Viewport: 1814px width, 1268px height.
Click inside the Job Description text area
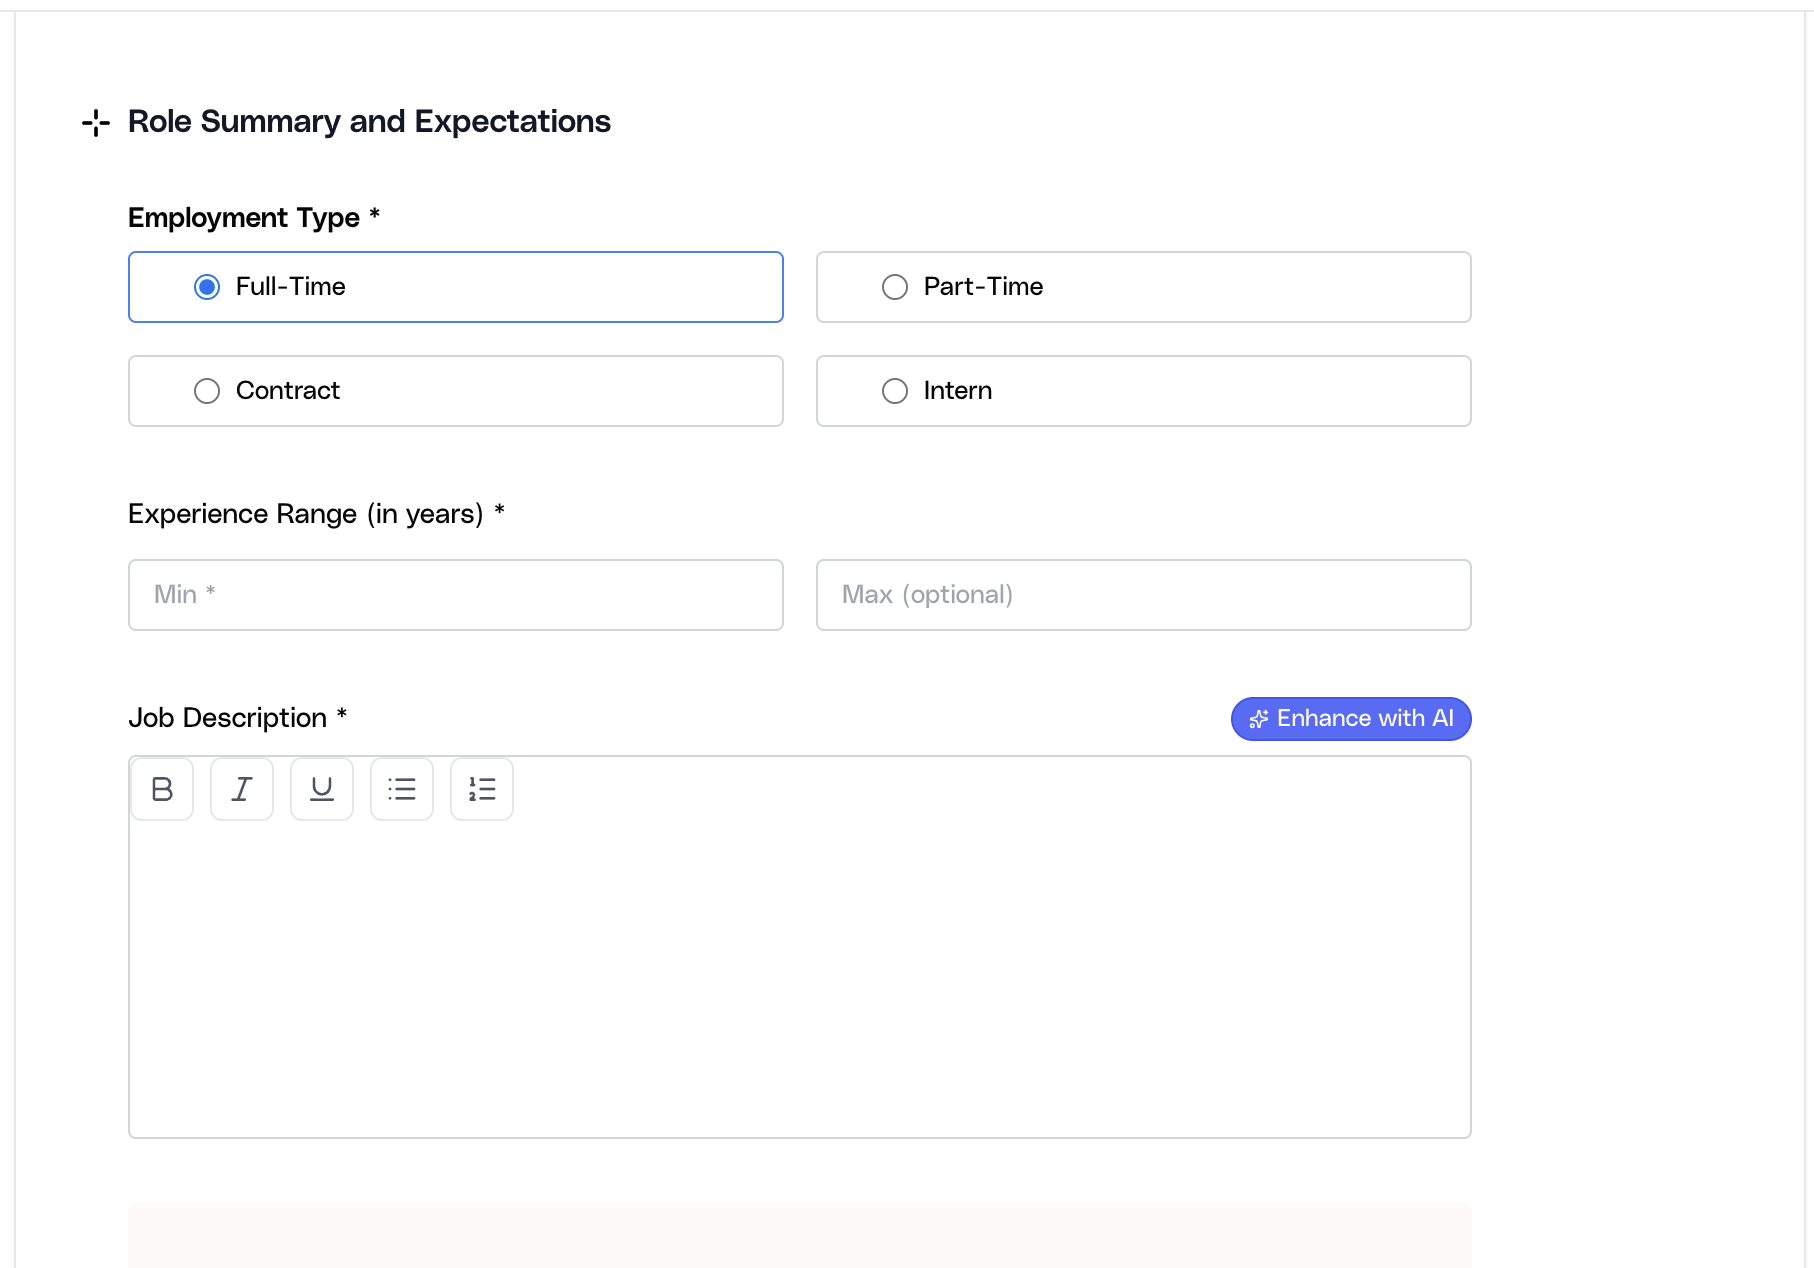point(800,980)
